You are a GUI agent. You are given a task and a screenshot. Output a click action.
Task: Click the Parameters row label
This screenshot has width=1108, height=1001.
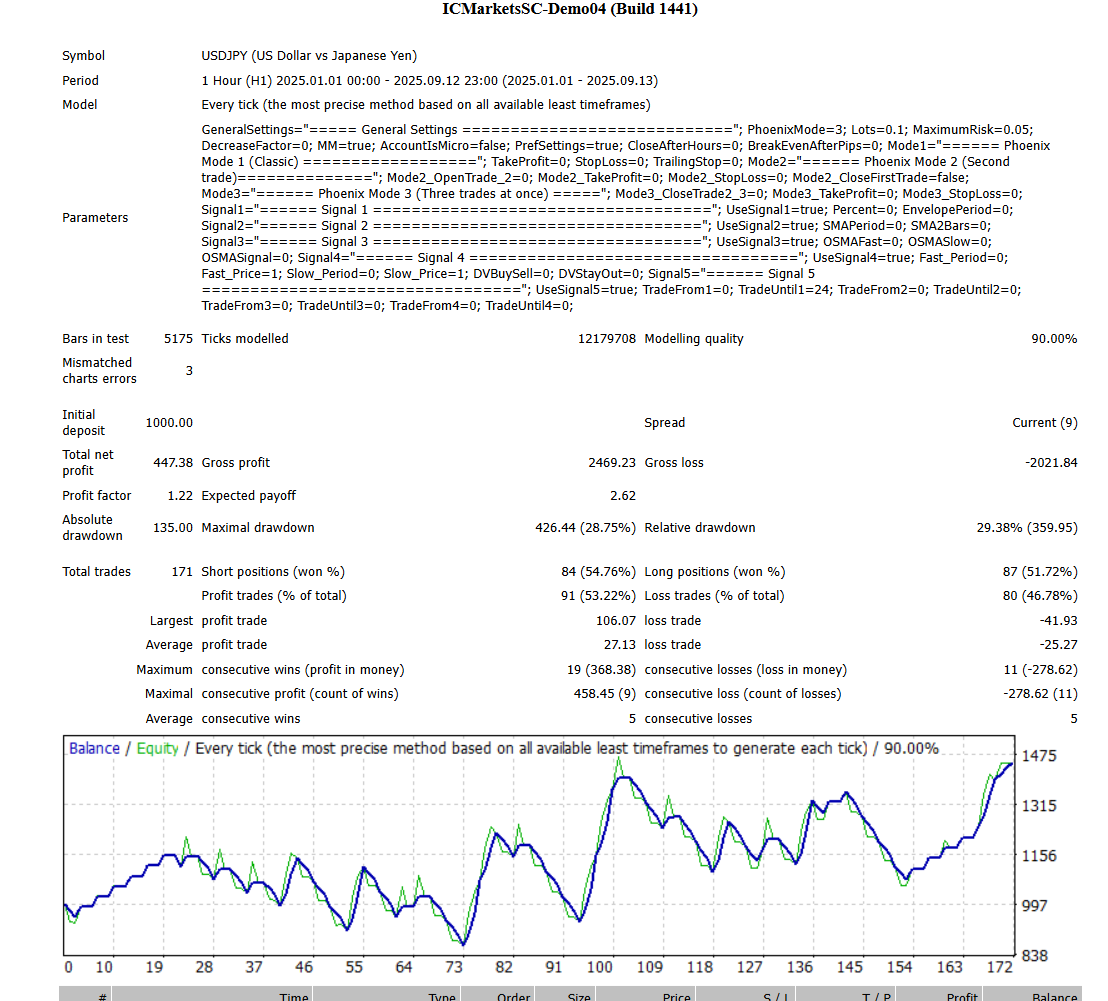click(x=95, y=218)
